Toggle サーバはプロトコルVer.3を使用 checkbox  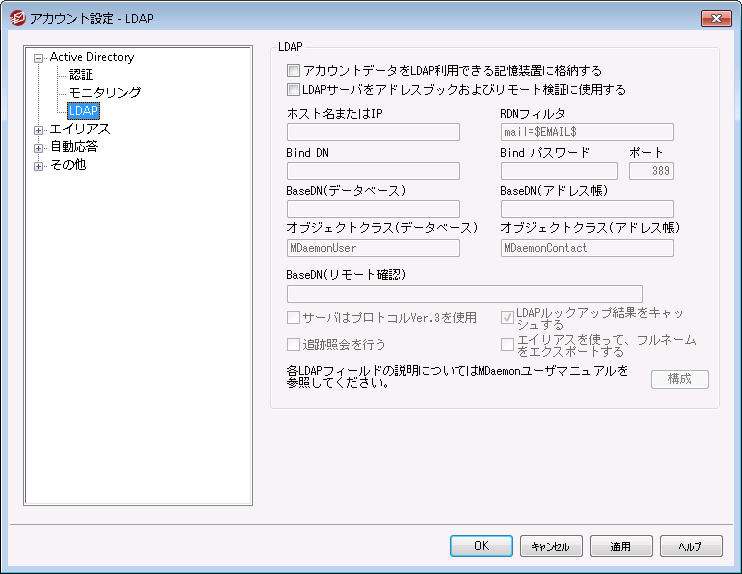pyautogui.click(x=293, y=317)
